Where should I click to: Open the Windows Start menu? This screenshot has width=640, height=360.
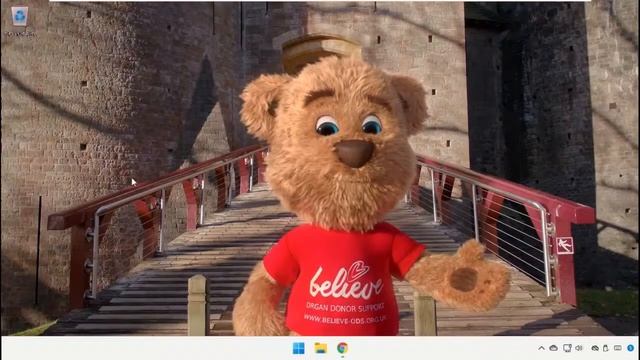click(298, 348)
